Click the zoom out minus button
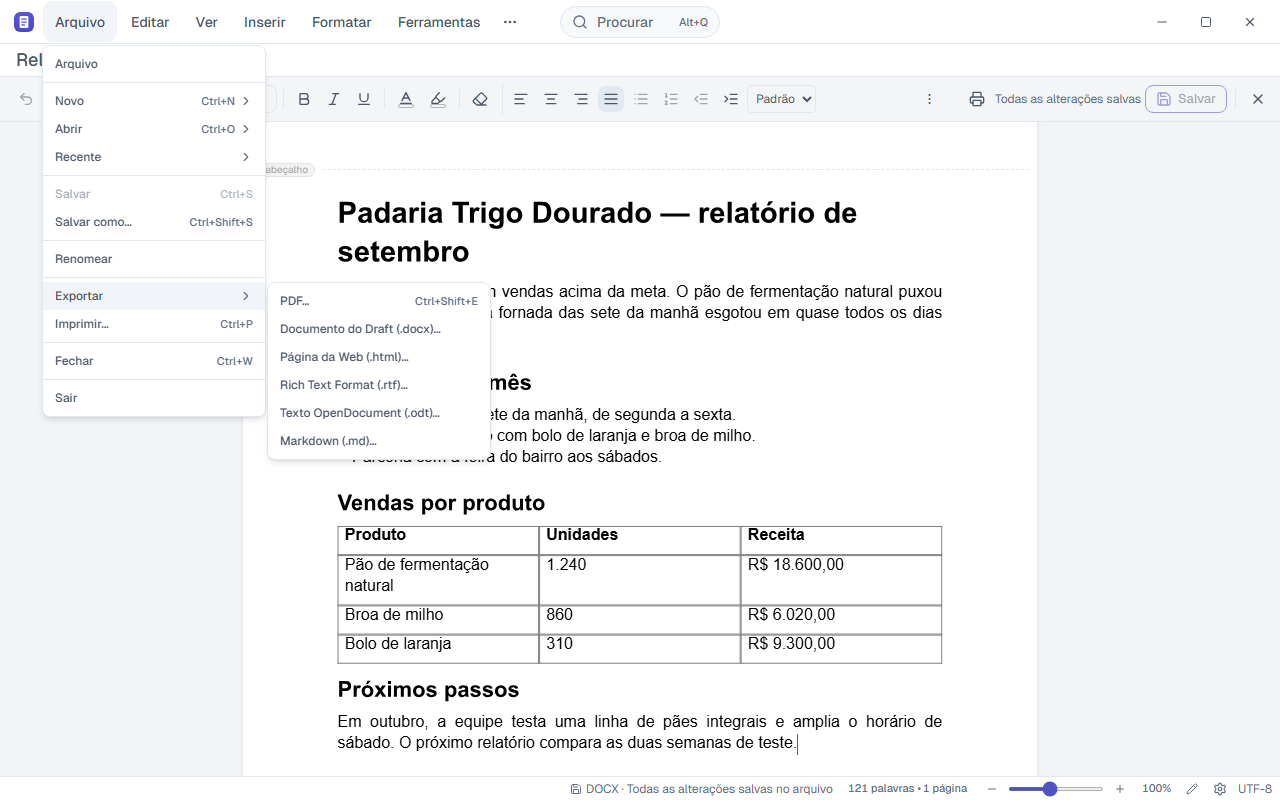The image size is (1280, 800). click(991, 789)
